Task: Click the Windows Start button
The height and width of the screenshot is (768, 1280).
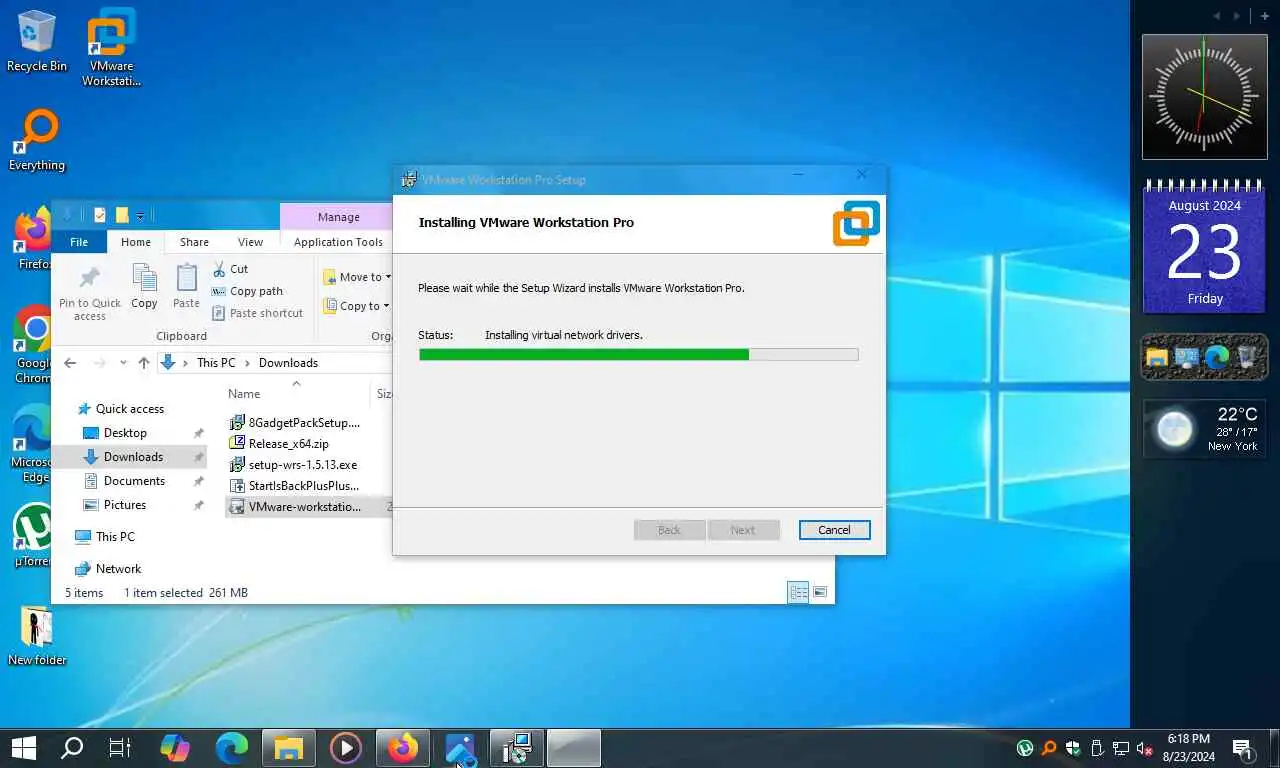Action: 23,747
